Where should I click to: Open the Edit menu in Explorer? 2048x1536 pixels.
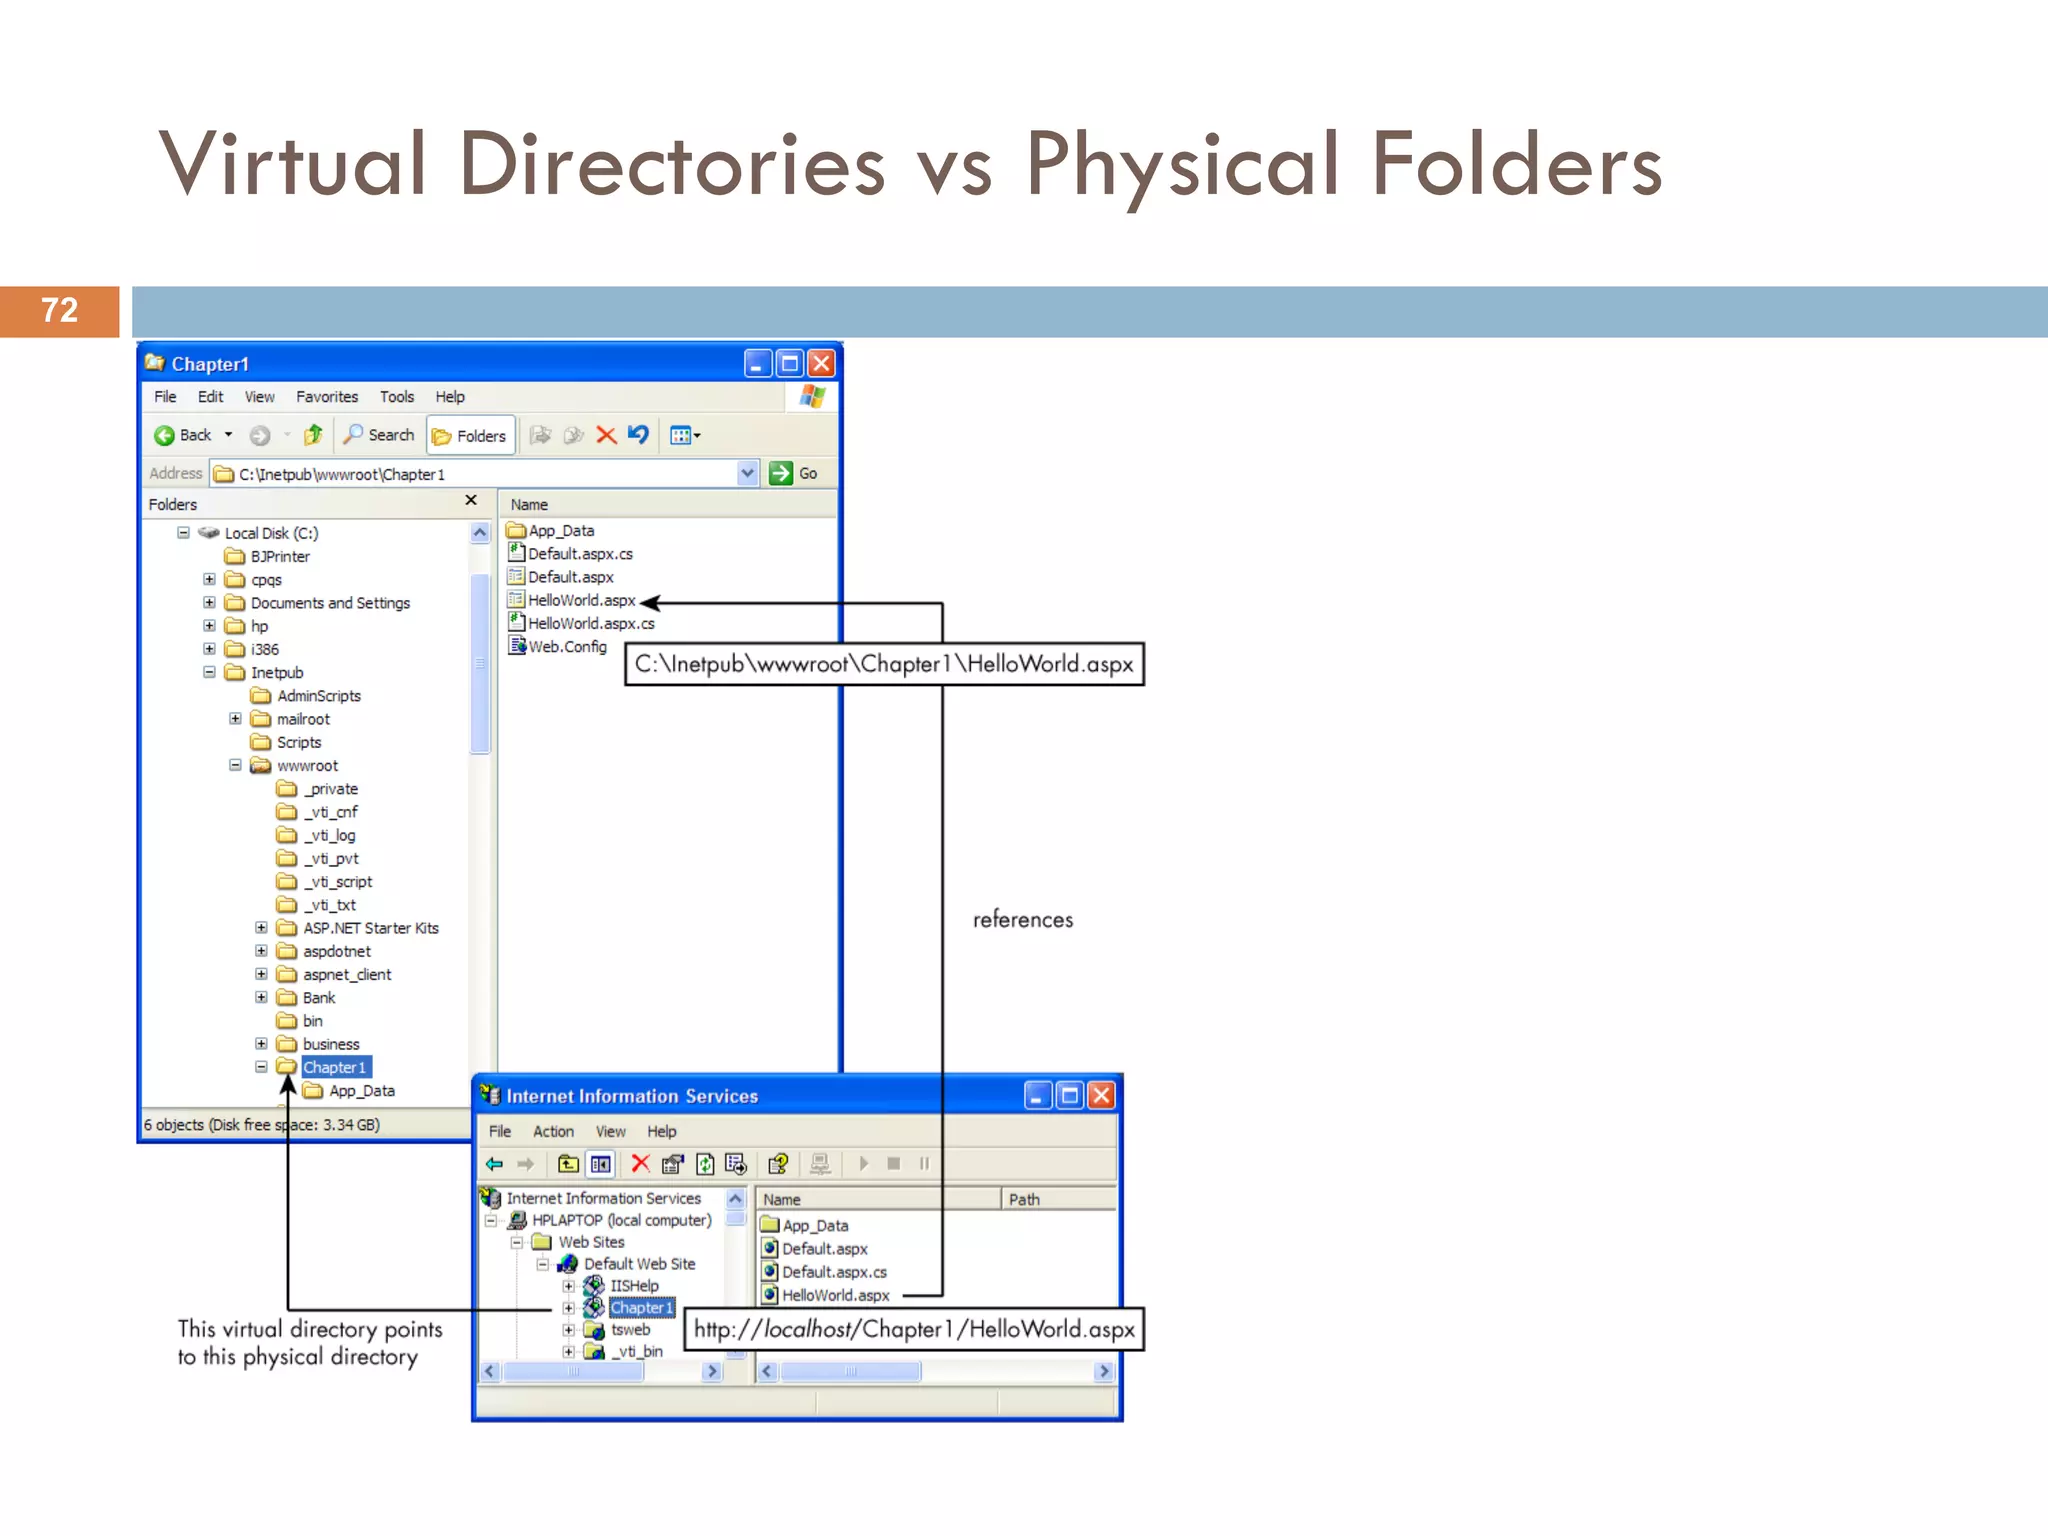[210, 397]
